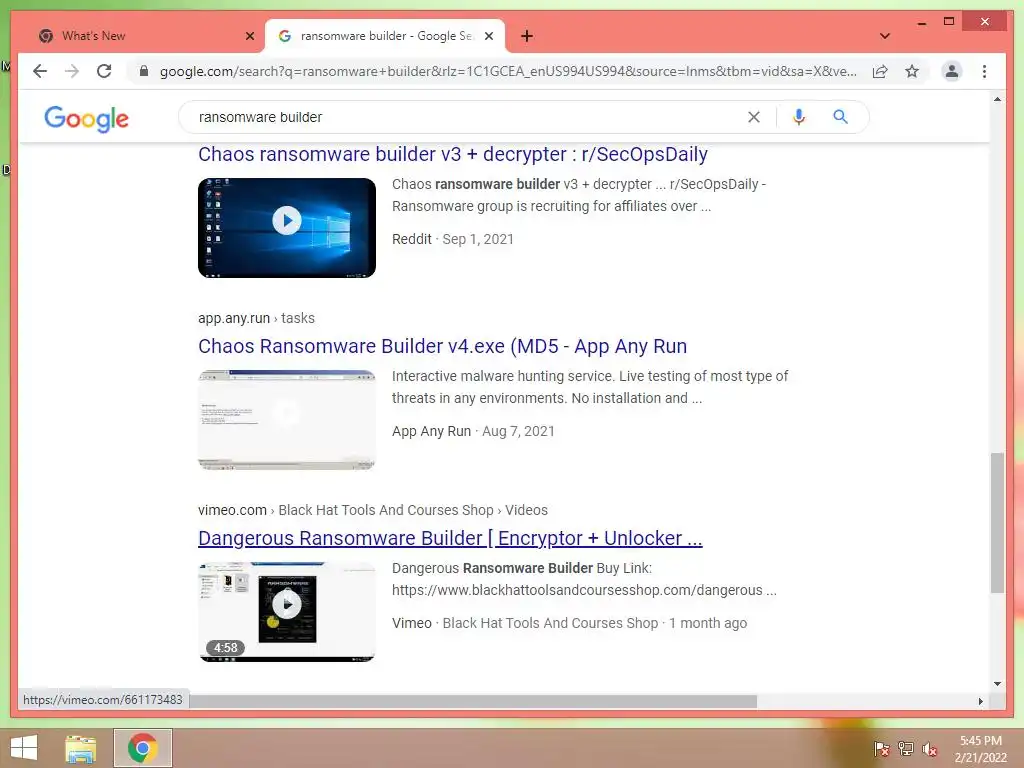Start voice search with the microphone
Viewport: 1024px width, 768px height.
pos(798,117)
